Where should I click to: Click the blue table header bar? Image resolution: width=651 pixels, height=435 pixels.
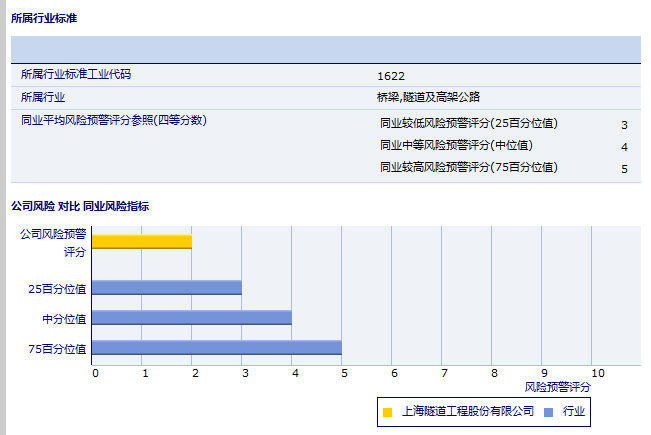click(325, 48)
